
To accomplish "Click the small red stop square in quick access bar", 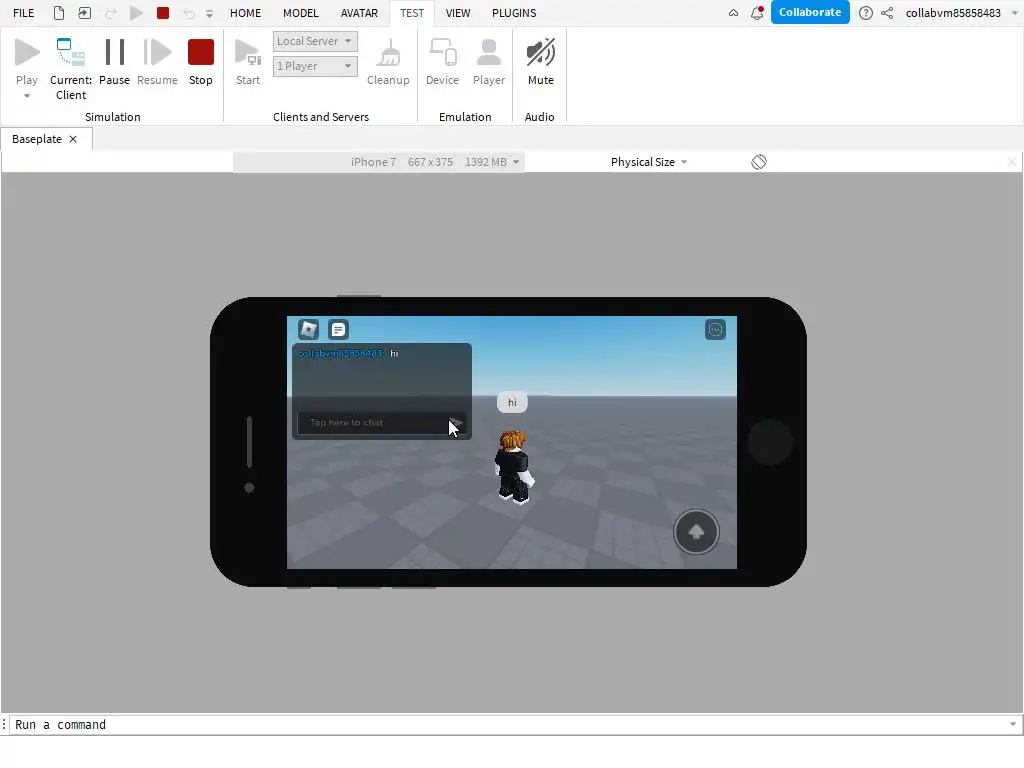I will [163, 13].
